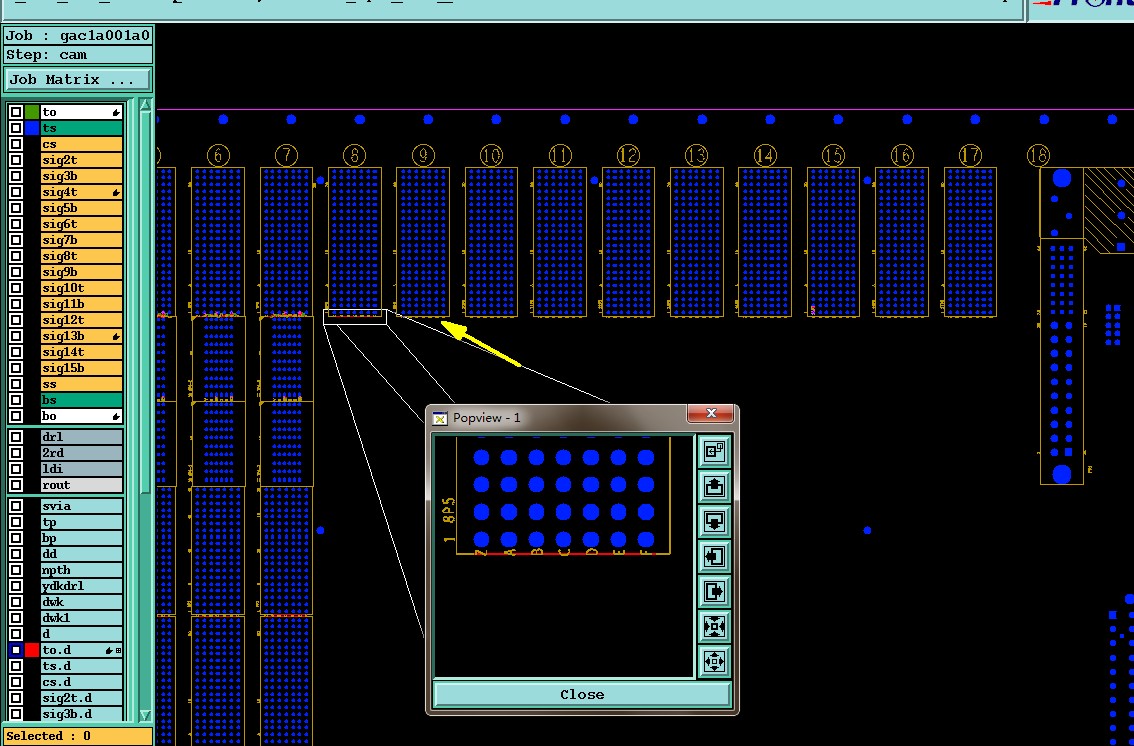1134x746 pixels.
Task: Select the sig5b layer name
Action: (81, 208)
